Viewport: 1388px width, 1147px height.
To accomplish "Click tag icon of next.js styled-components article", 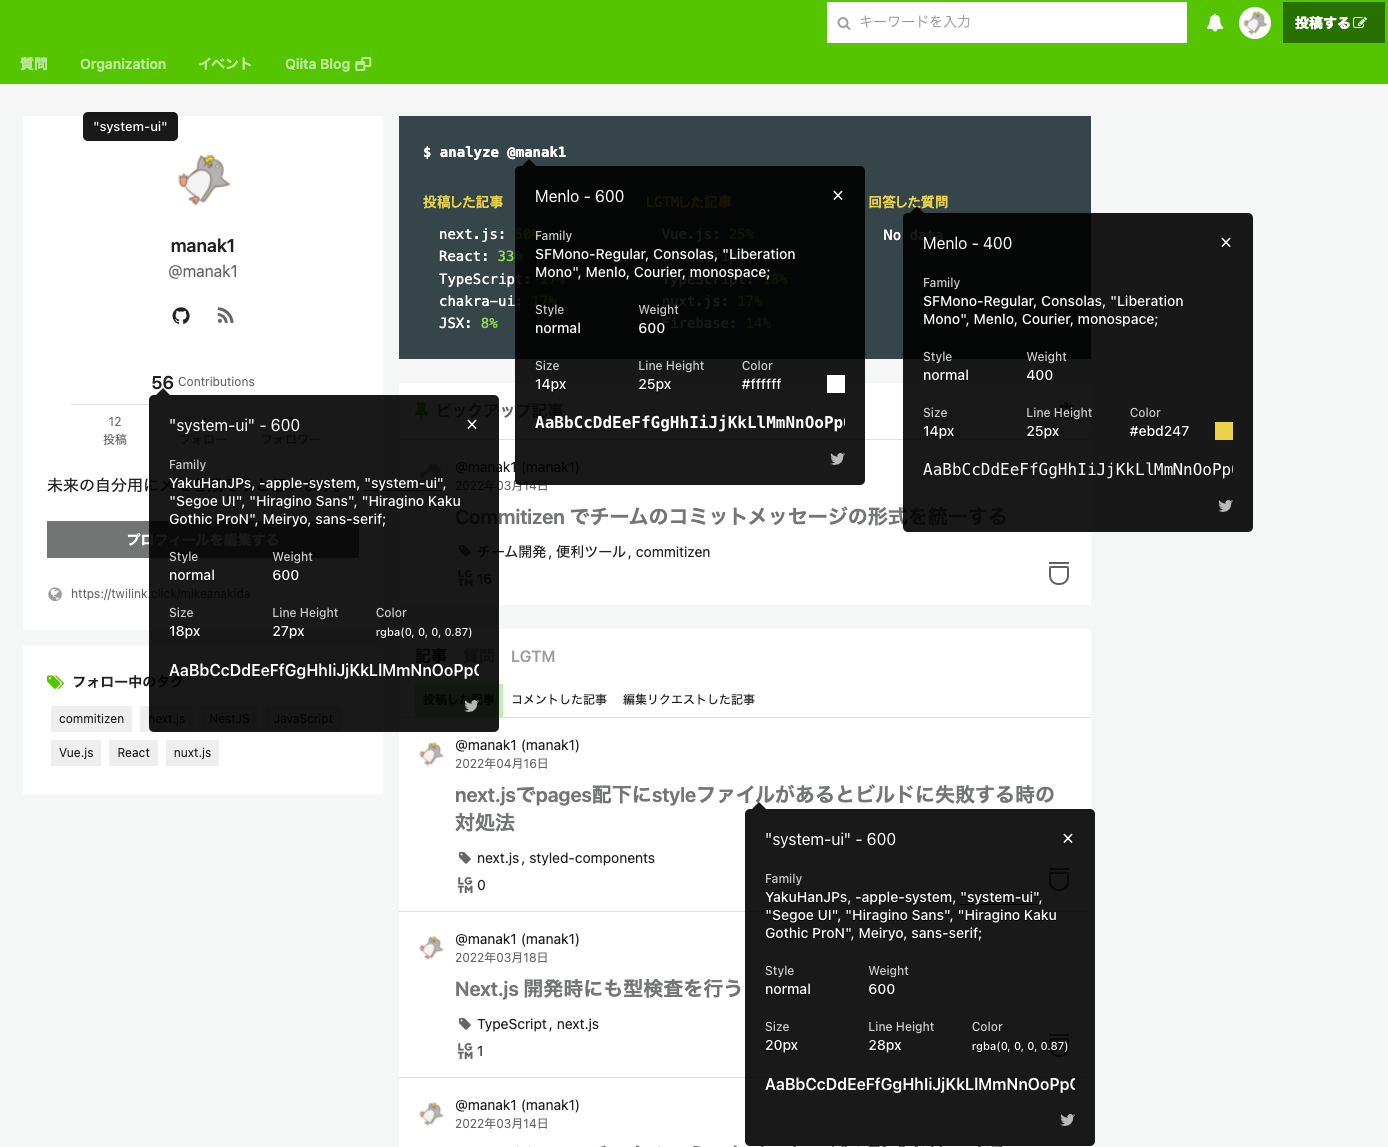I will click(464, 858).
